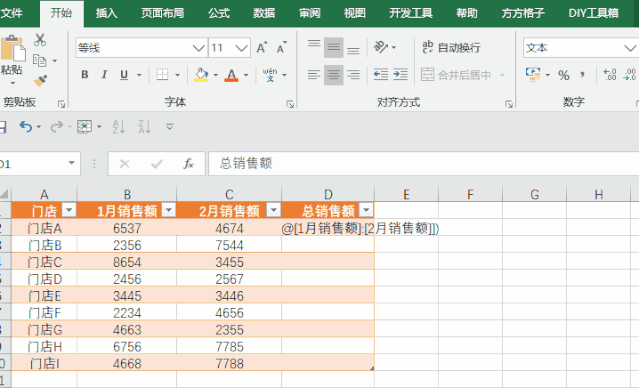Select cell containing 门店C

click(44, 262)
